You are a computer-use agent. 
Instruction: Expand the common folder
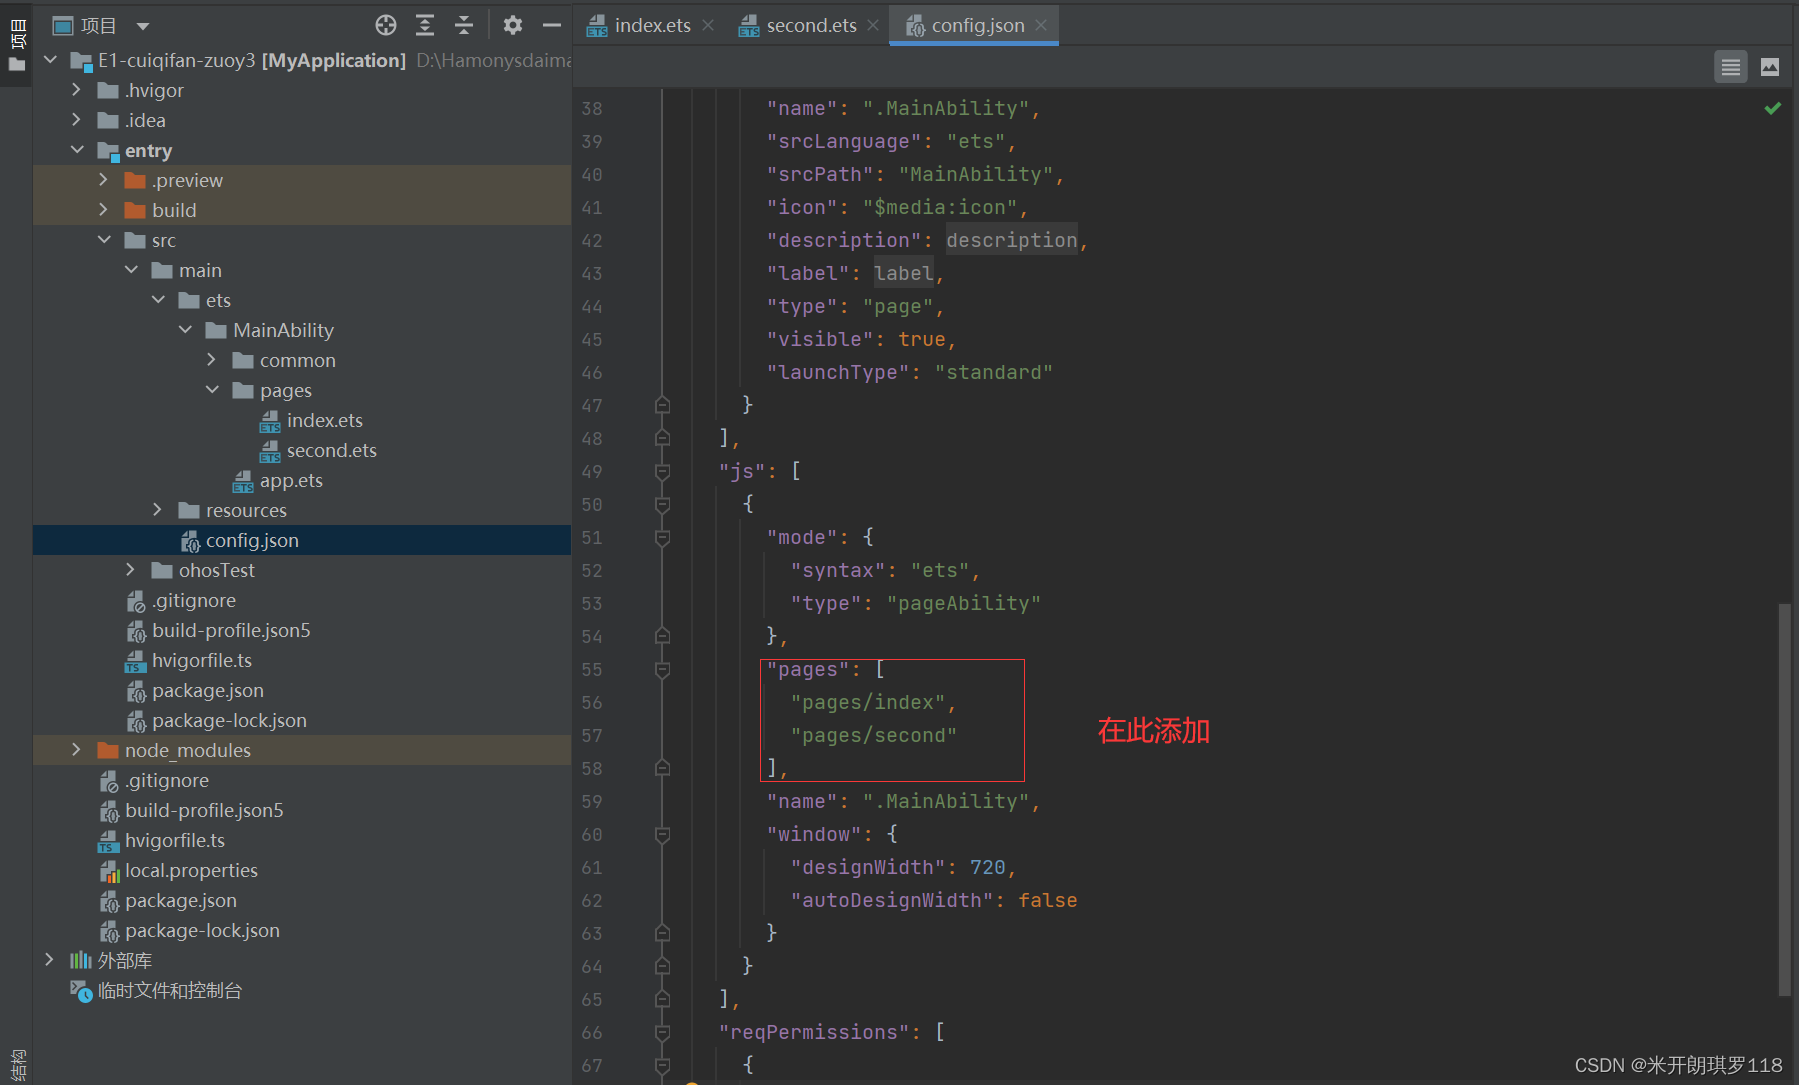click(x=212, y=360)
